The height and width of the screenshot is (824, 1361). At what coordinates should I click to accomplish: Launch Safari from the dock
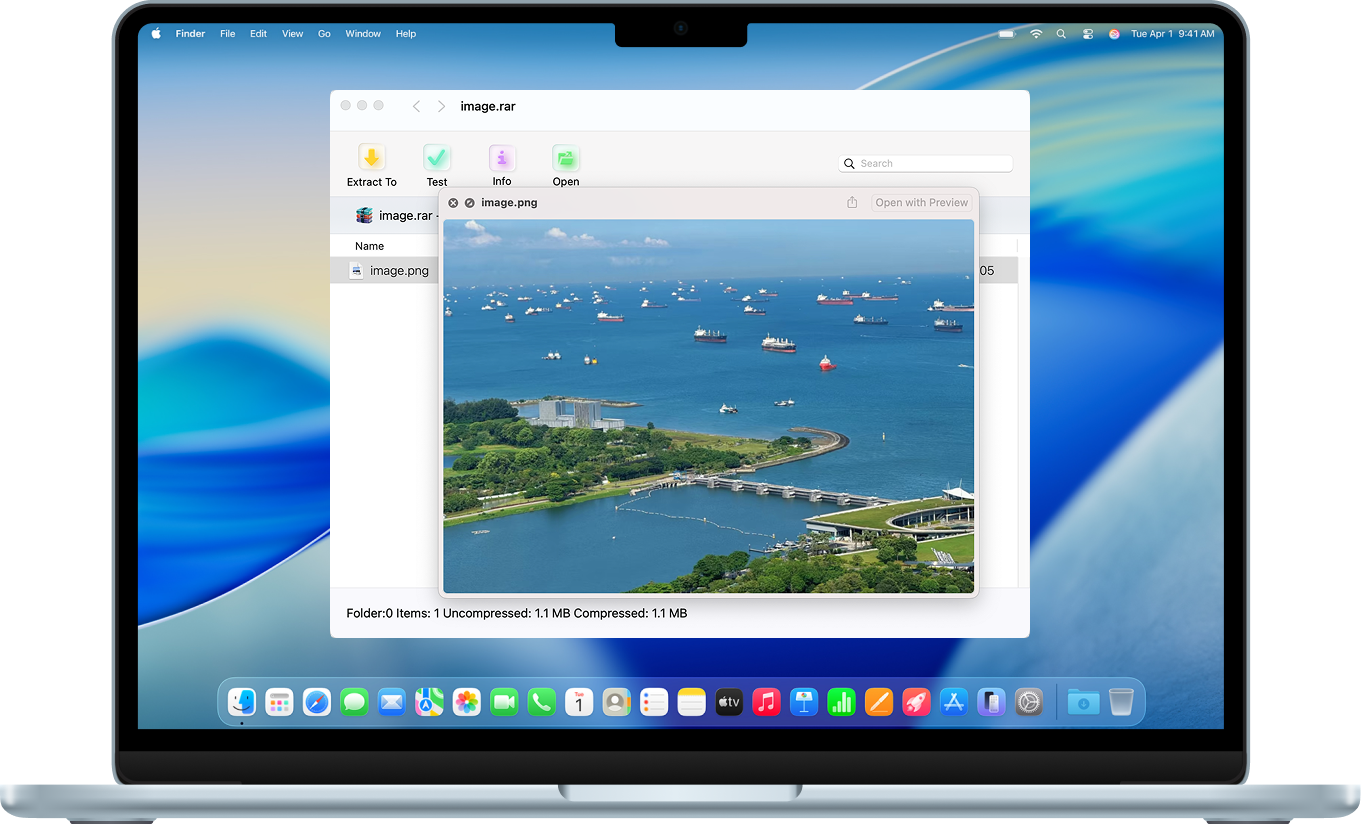317,702
